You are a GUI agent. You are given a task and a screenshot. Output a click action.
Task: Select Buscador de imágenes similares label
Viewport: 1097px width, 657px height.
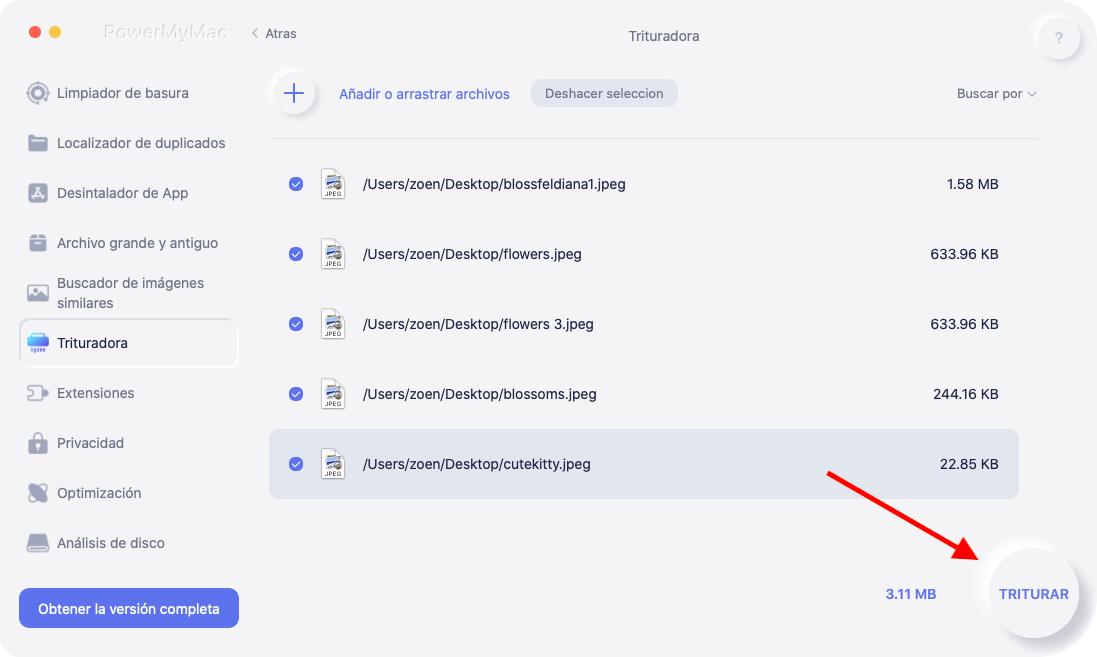click(130, 293)
